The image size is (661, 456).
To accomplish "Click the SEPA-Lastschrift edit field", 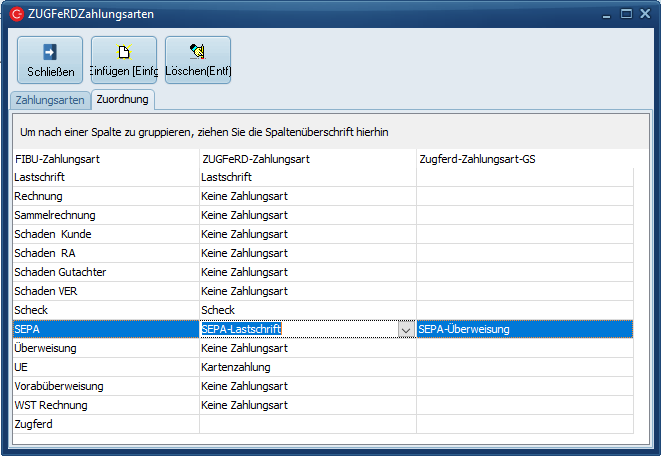I will tap(299, 329).
